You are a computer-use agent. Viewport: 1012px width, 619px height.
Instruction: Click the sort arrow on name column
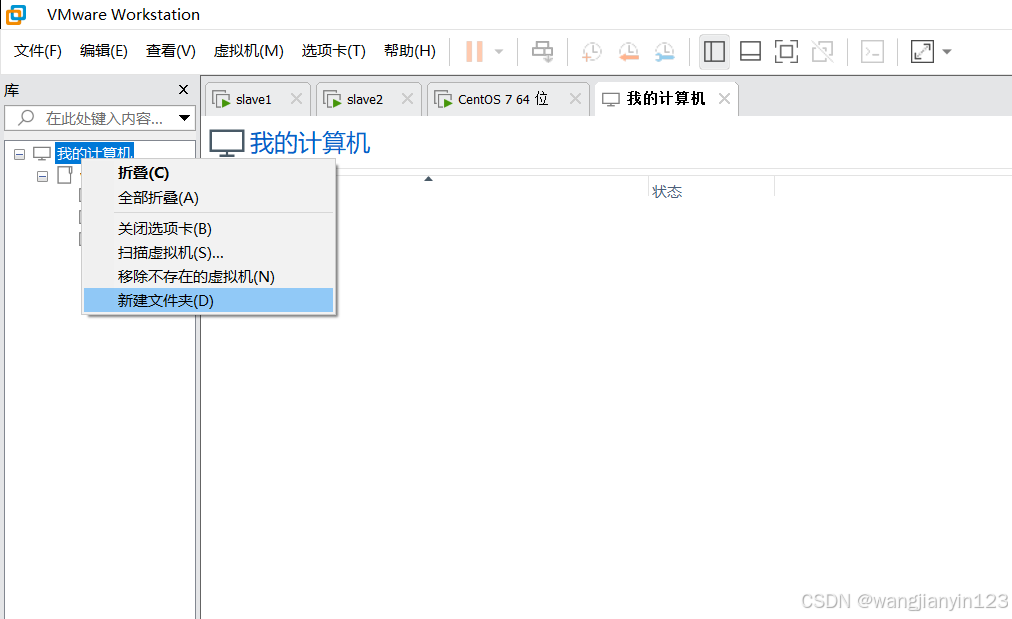click(428, 179)
